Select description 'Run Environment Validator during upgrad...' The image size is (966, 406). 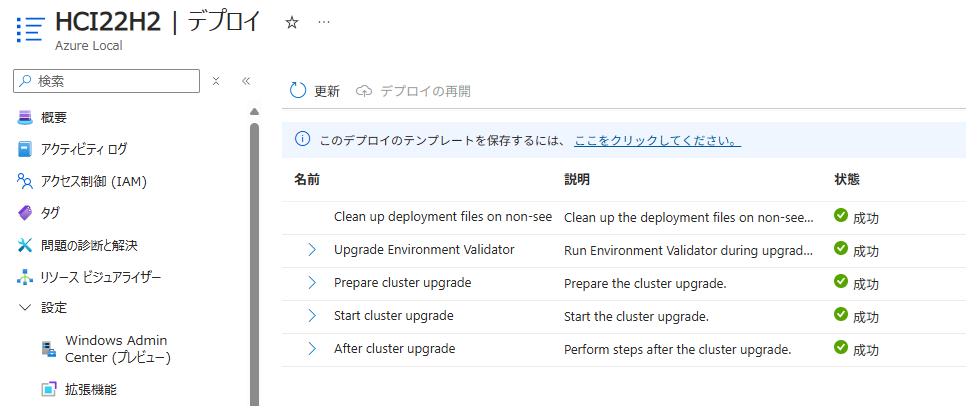coord(688,251)
